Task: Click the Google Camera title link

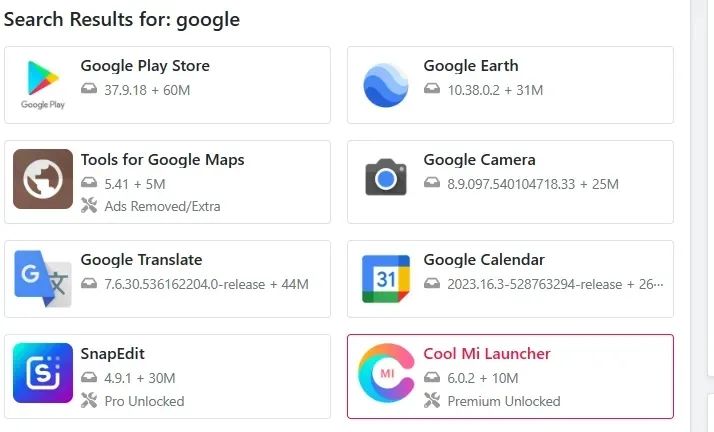Action: coord(479,160)
